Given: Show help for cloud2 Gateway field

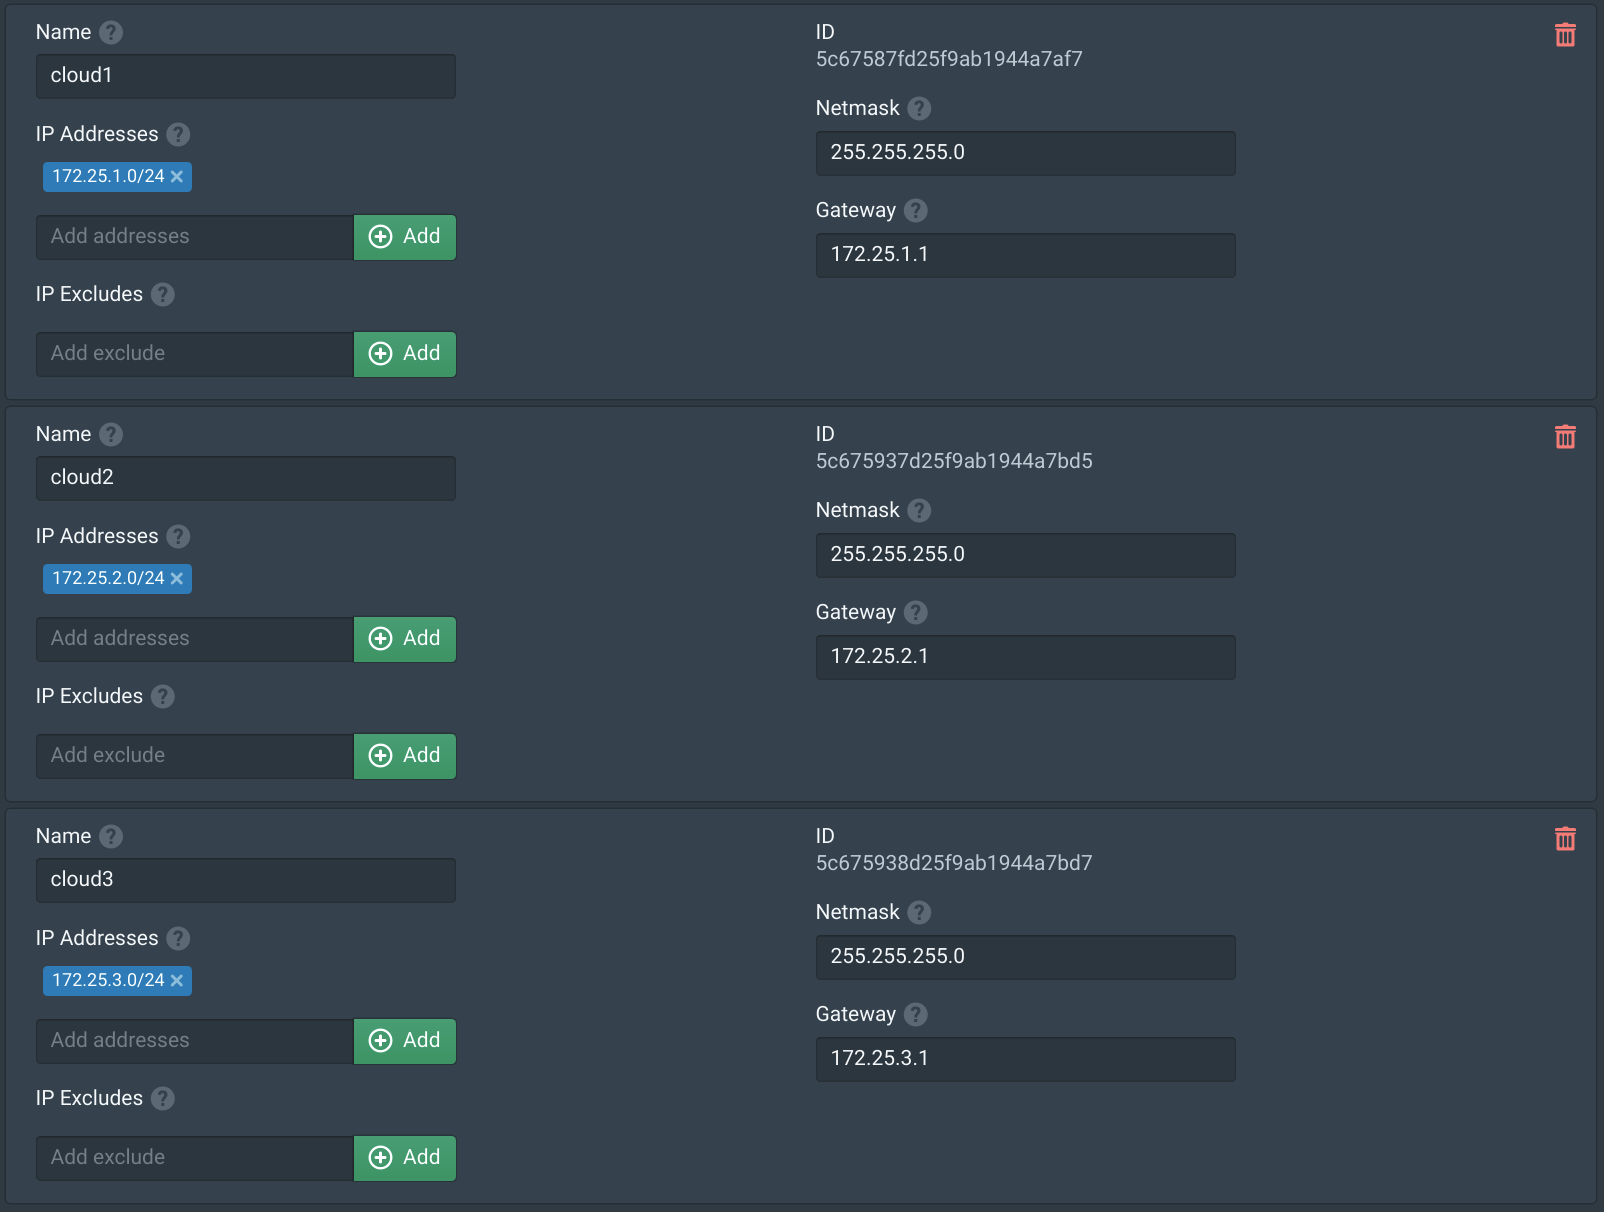Looking at the screenshot, I should point(916,612).
